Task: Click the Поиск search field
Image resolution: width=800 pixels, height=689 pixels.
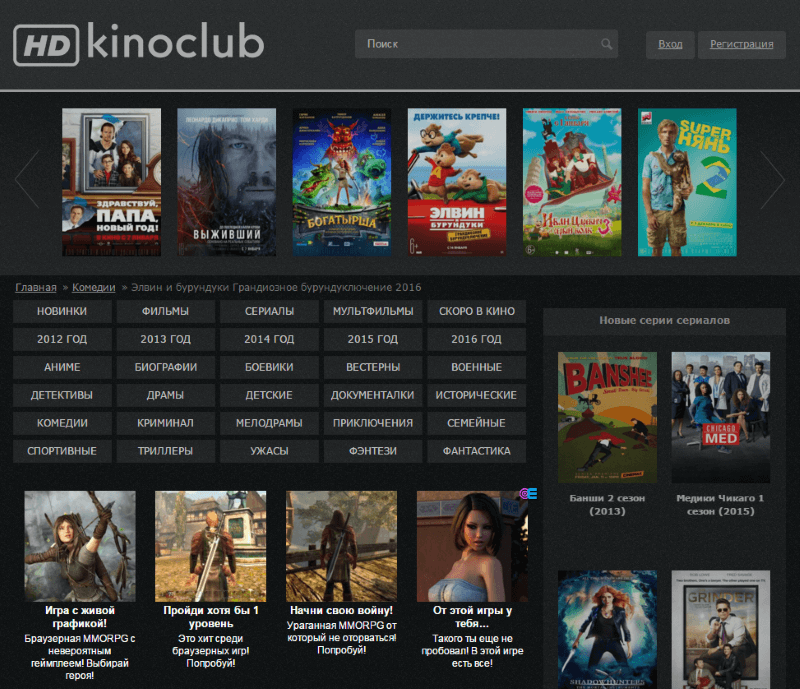Action: coord(486,44)
